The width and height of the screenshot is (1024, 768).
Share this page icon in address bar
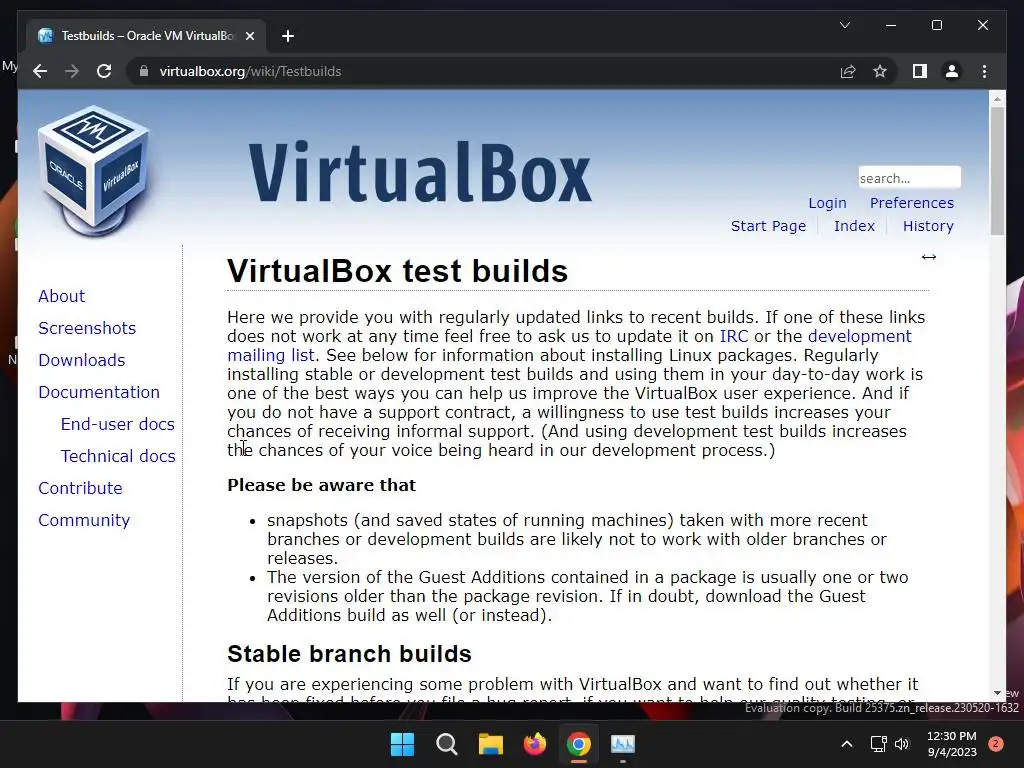tap(848, 71)
